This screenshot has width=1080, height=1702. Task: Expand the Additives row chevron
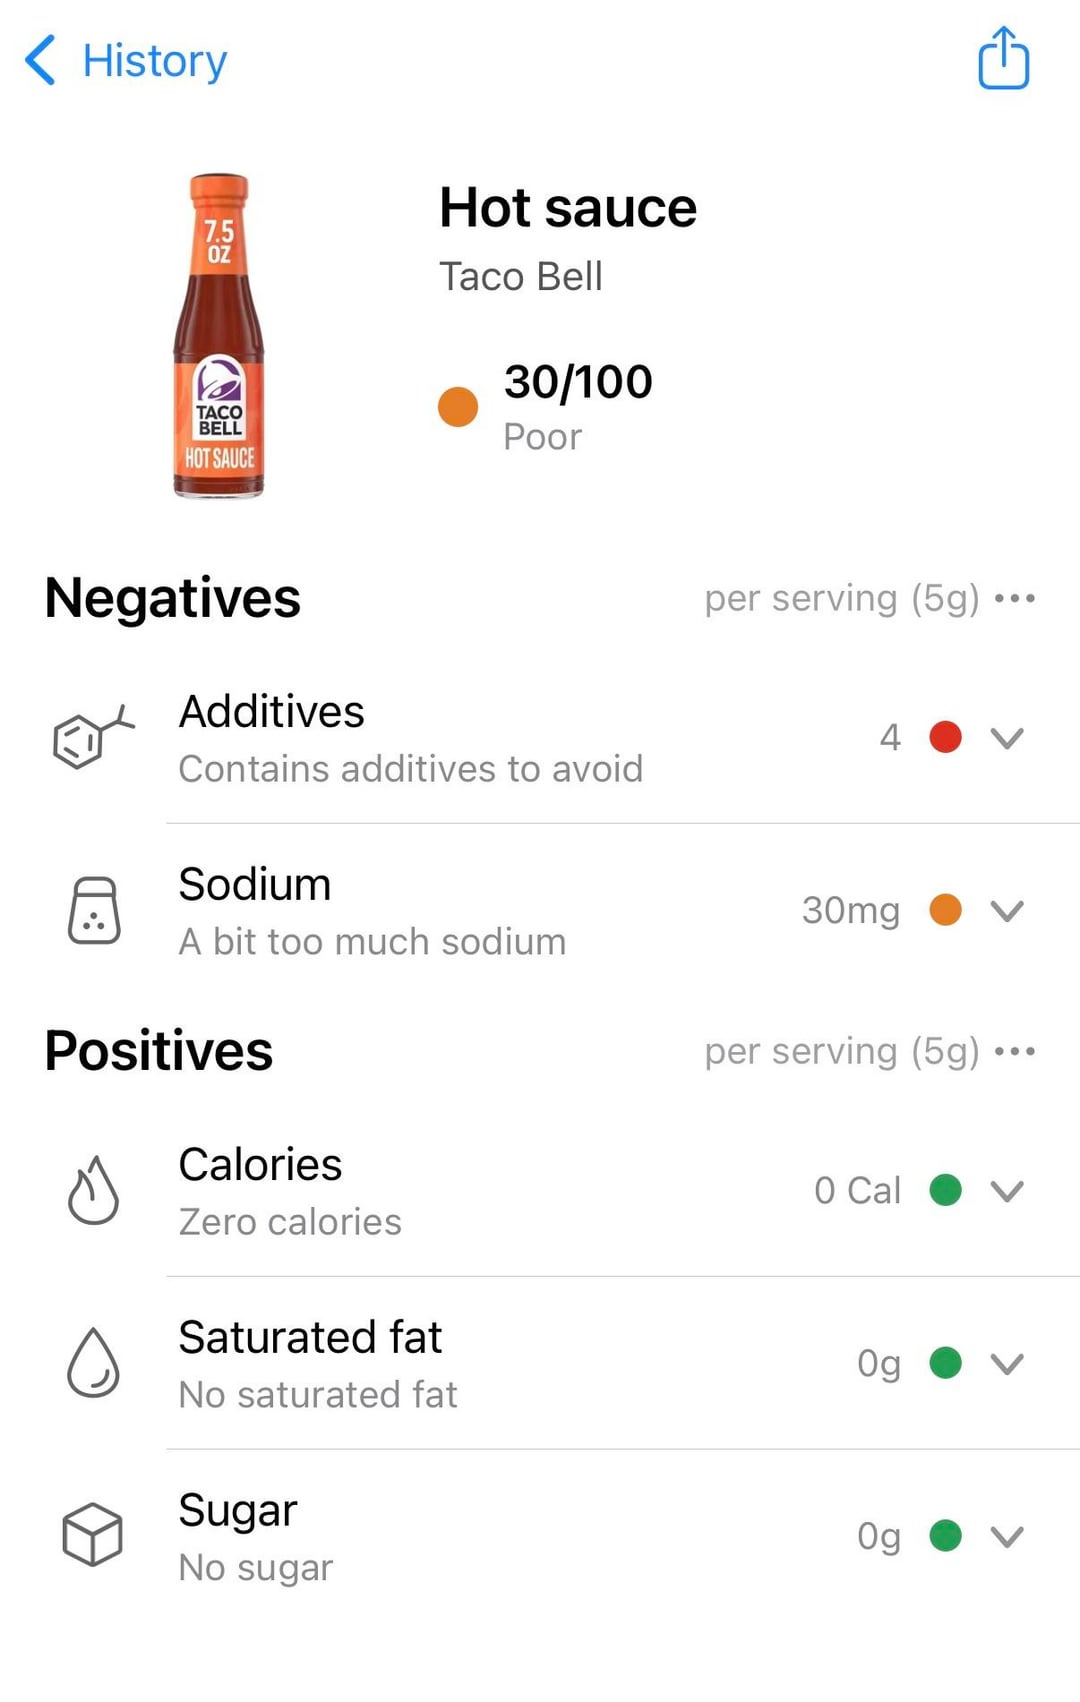[1006, 738]
